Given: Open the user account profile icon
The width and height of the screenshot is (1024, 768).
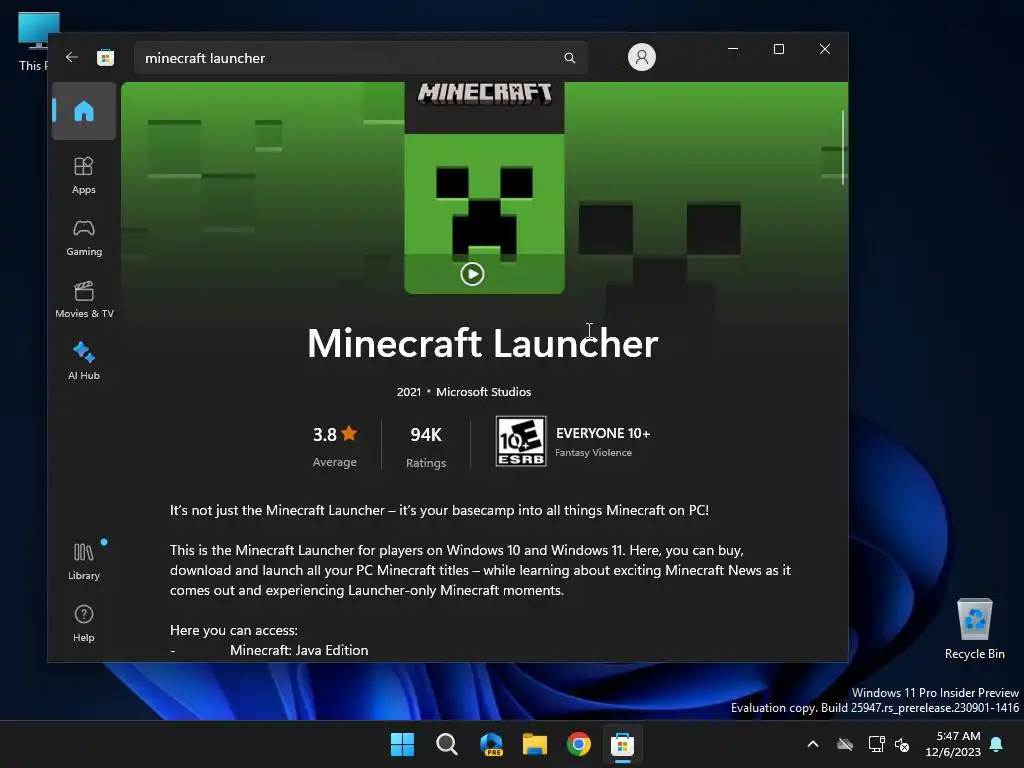Looking at the screenshot, I should click(x=641, y=57).
